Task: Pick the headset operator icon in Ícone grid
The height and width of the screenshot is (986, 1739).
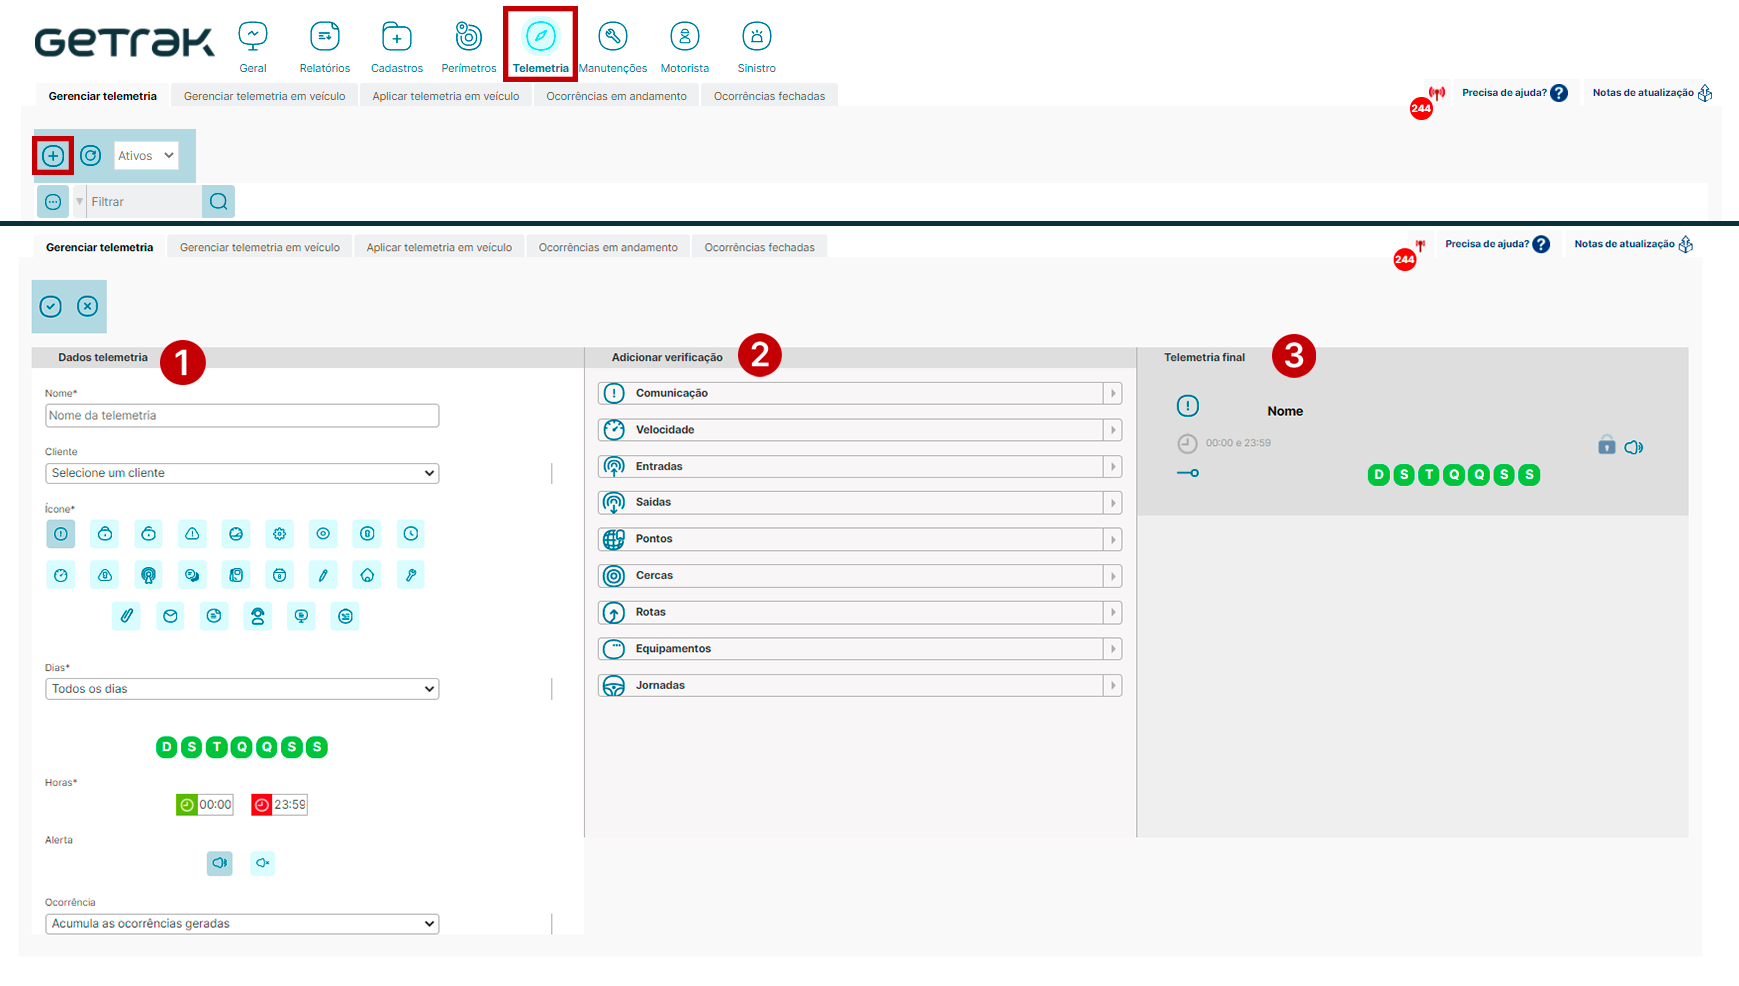Action: pos(258,616)
